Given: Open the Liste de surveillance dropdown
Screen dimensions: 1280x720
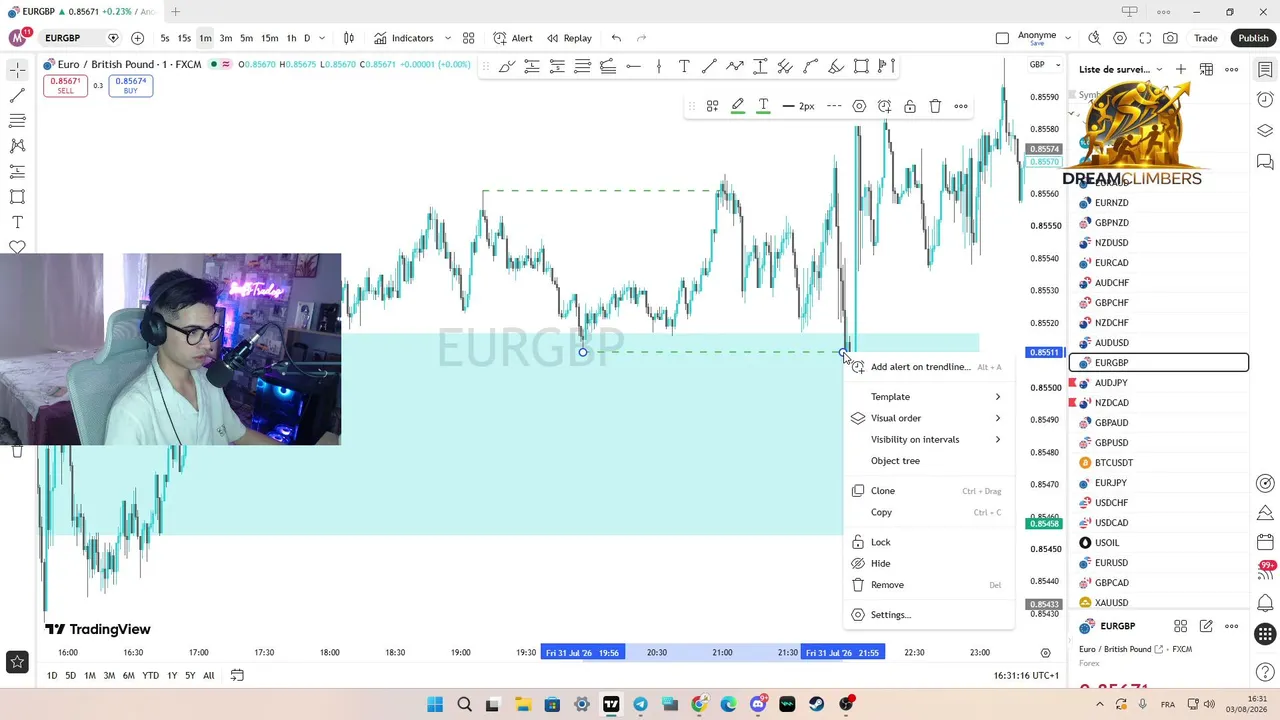Looking at the screenshot, I should click(1121, 69).
